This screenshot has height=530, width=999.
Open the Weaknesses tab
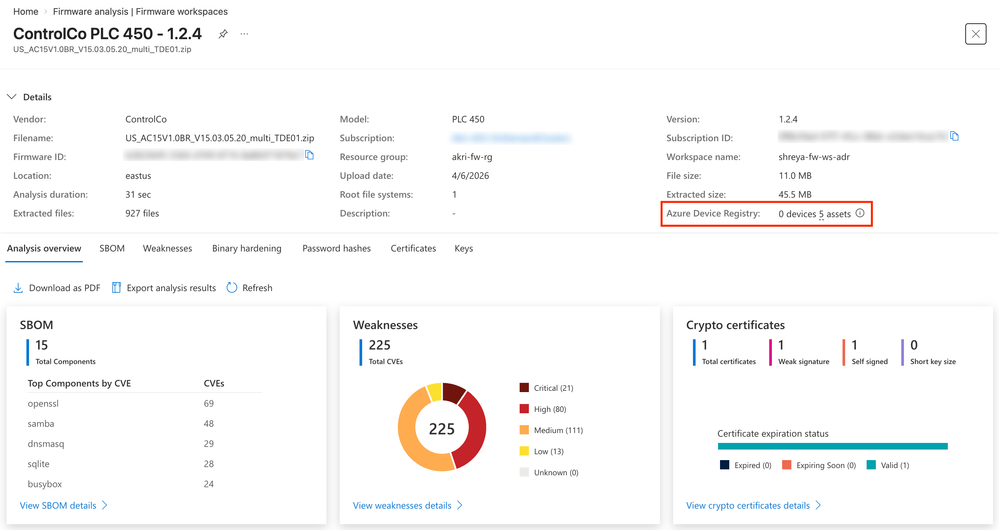168,248
